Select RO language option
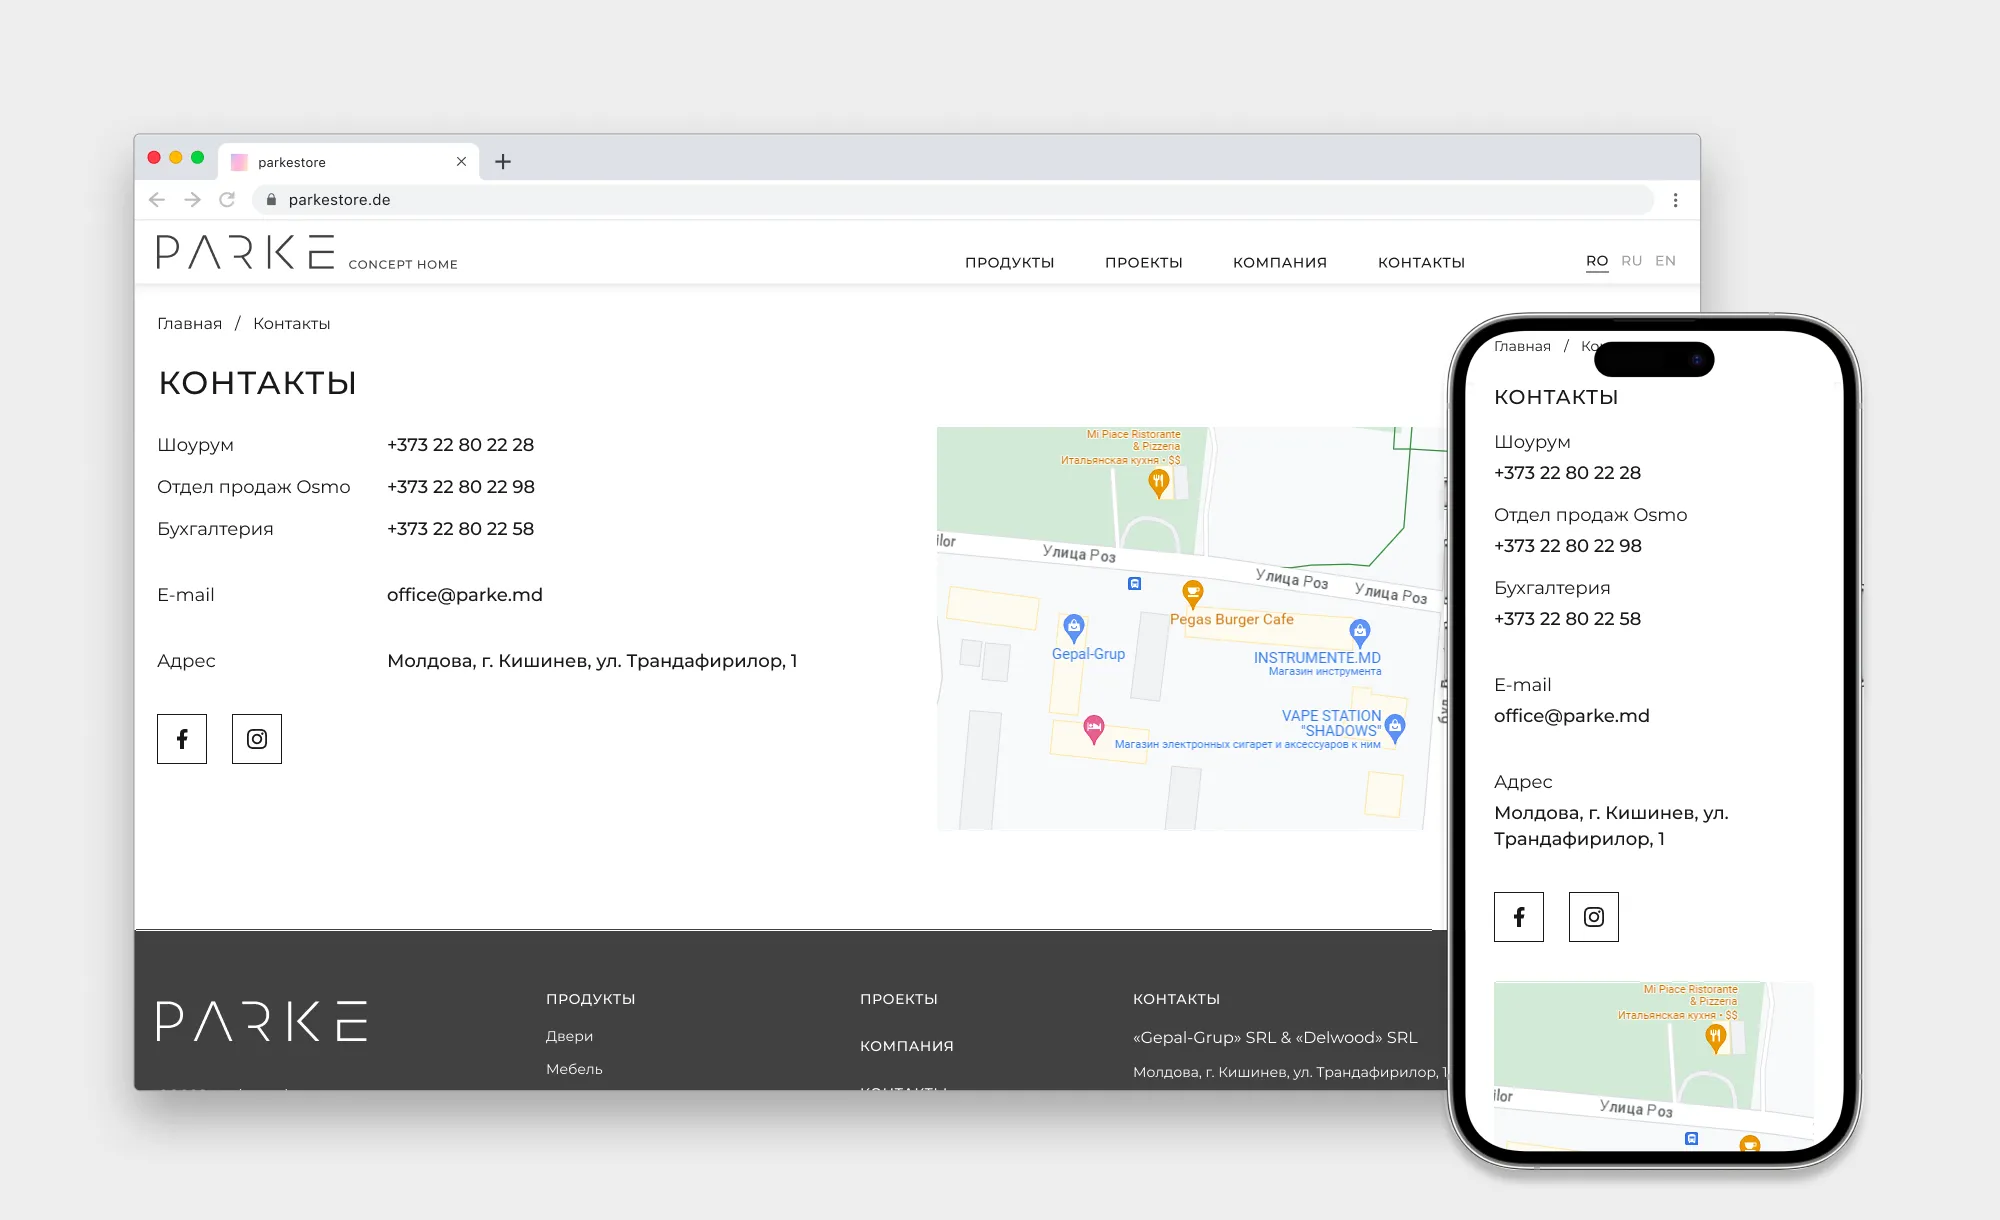2000x1220 pixels. [x=1597, y=261]
